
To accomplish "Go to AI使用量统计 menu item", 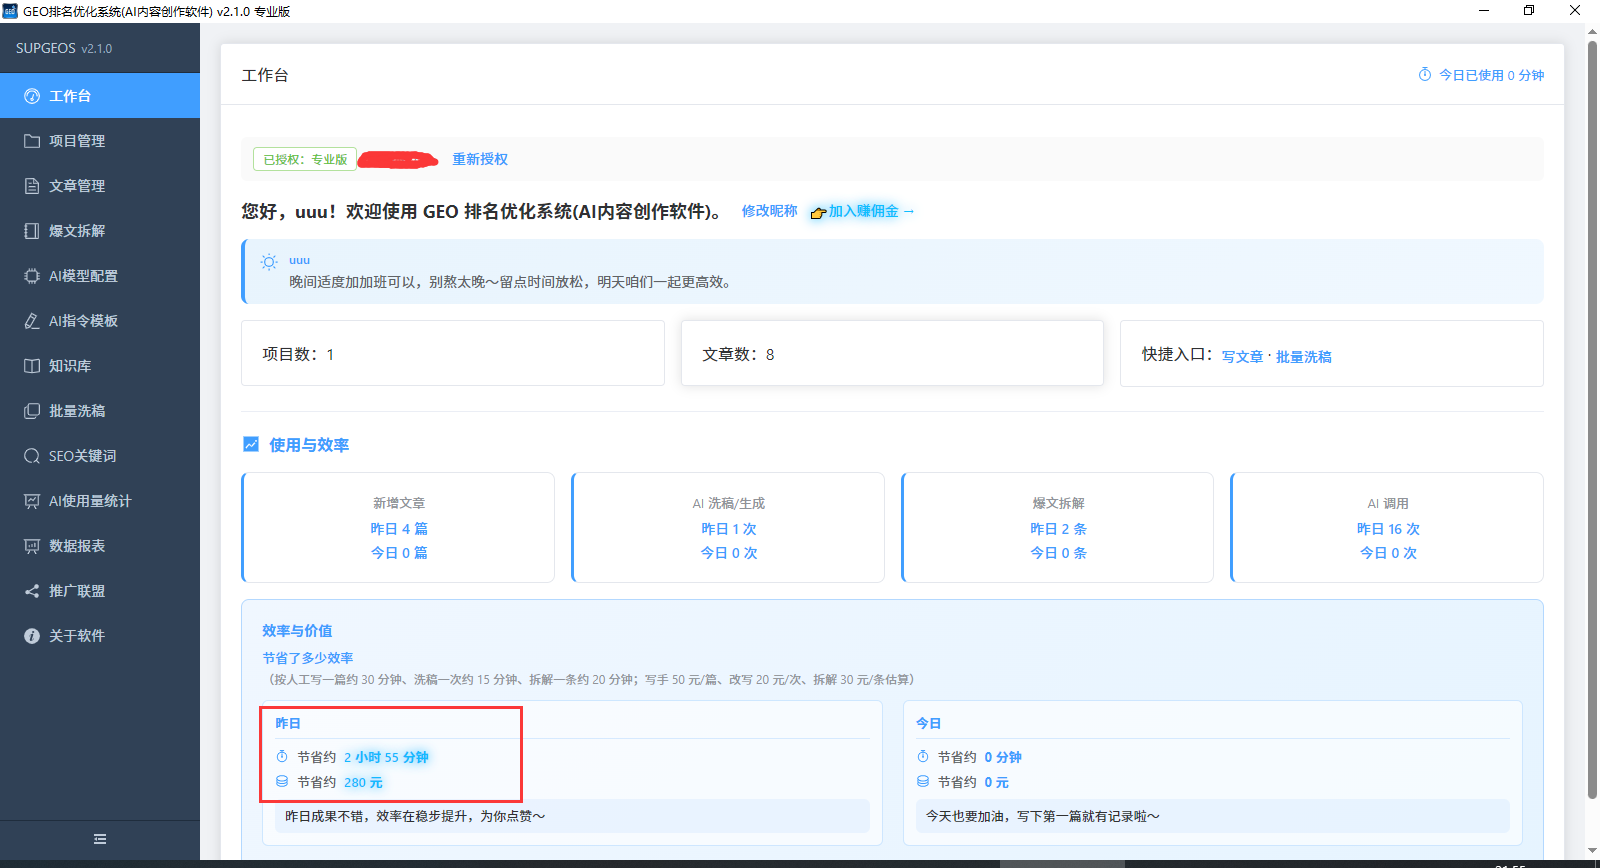I will coord(100,501).
